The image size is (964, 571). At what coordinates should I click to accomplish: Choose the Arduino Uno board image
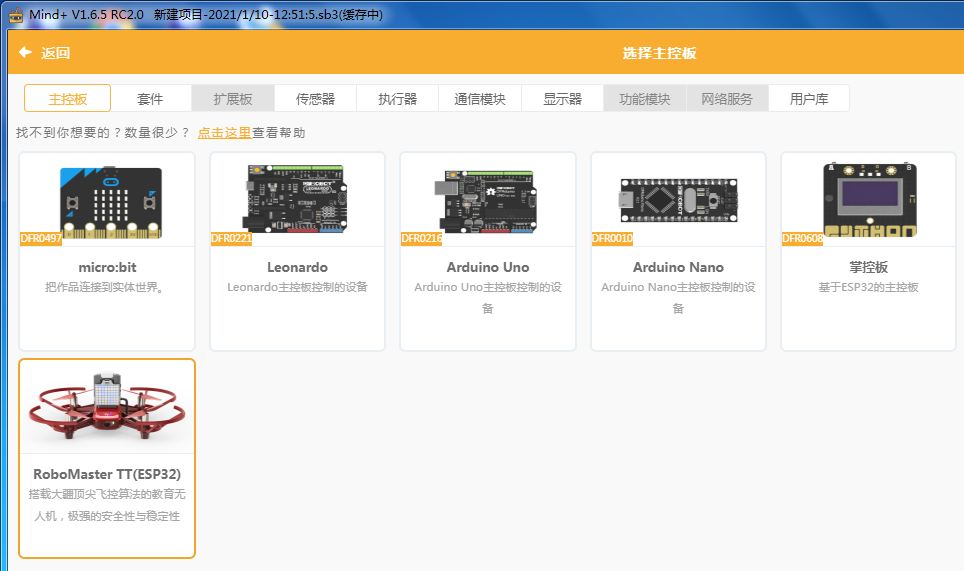click(x=486, y=200)
